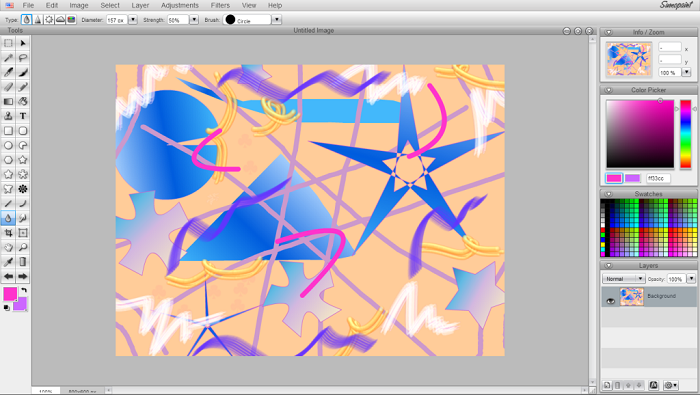
Task: Open the Select menu
Action: tap(110, 5)
